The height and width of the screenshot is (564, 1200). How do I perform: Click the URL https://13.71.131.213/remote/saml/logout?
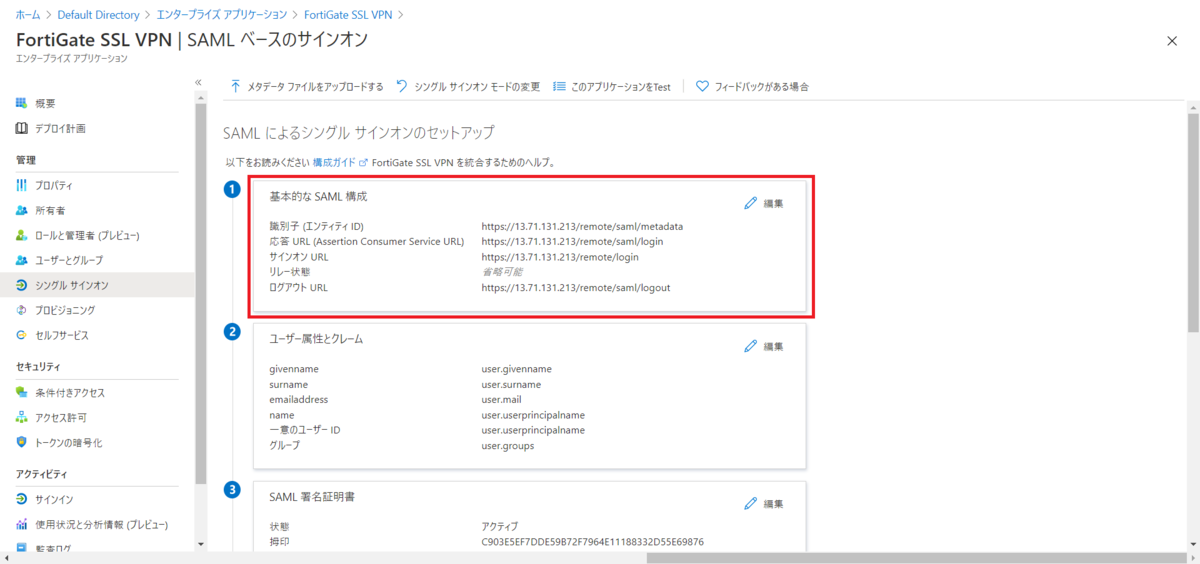tap(575, 287)
